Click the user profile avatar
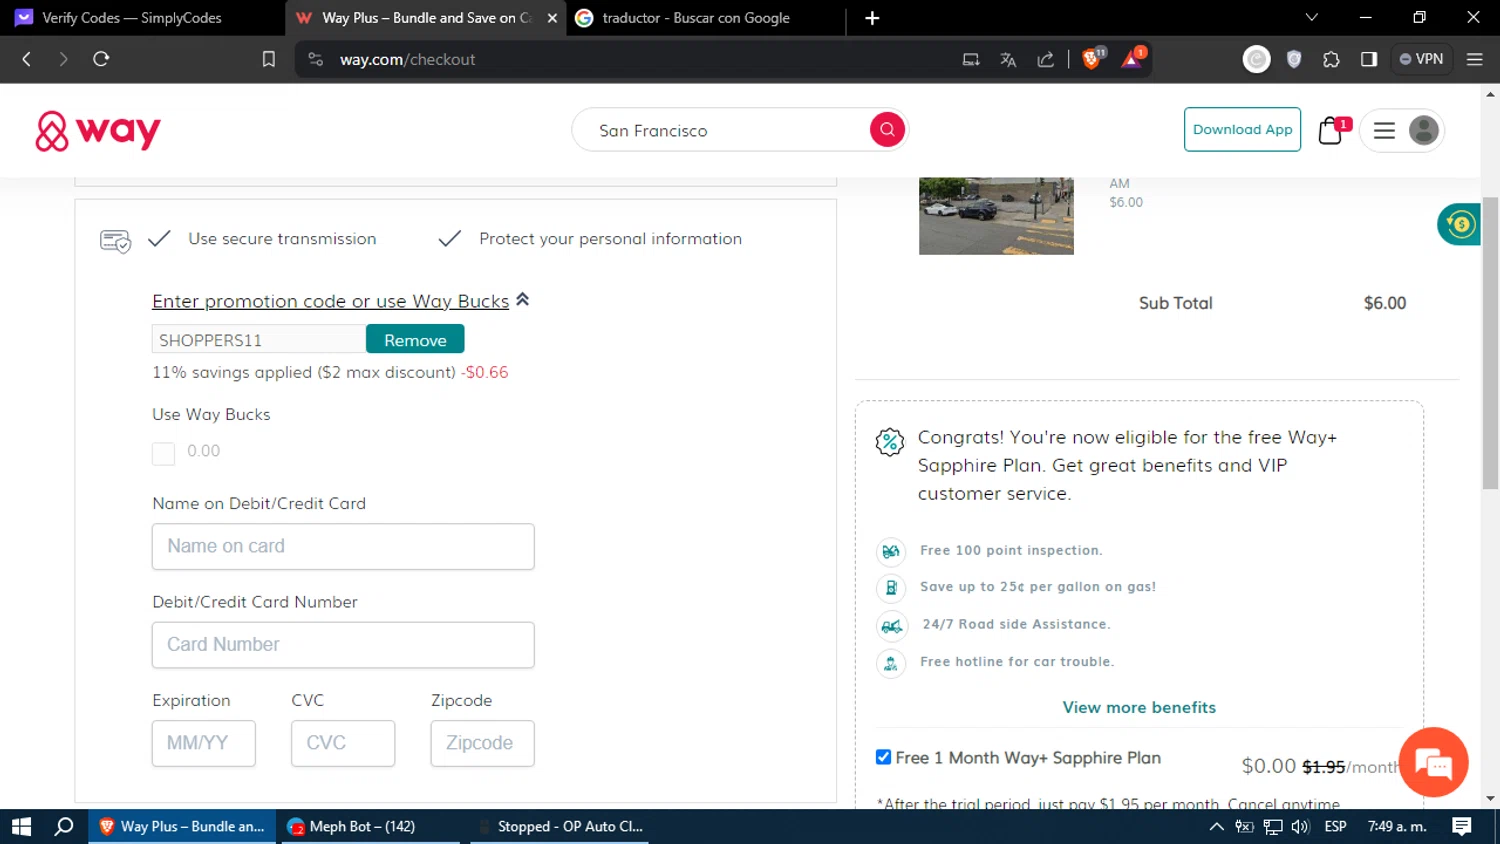The width and height of the screenshot is (1500, 844). point(1423,130)
